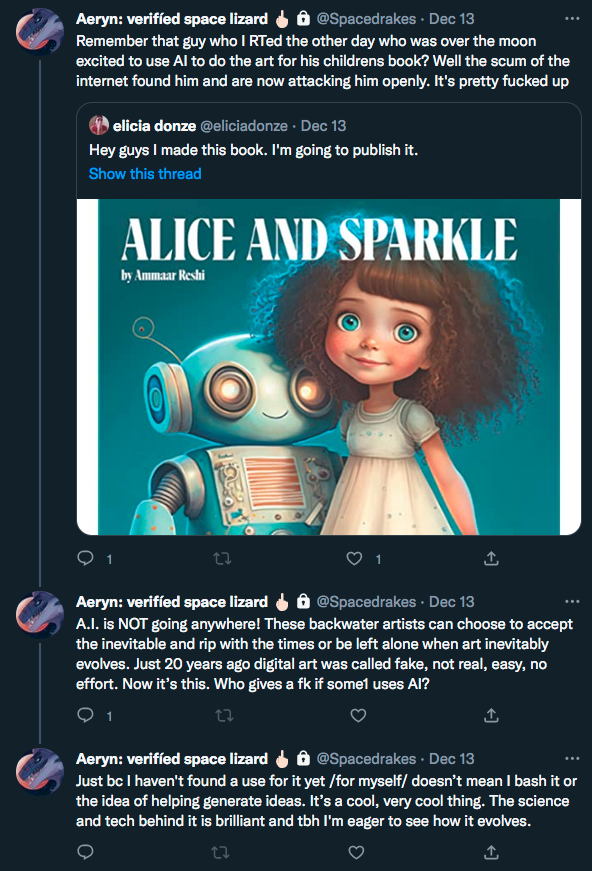Open the more options menu on the first tweet
This screenshot has height=871, width=592.
click(572, 18)
